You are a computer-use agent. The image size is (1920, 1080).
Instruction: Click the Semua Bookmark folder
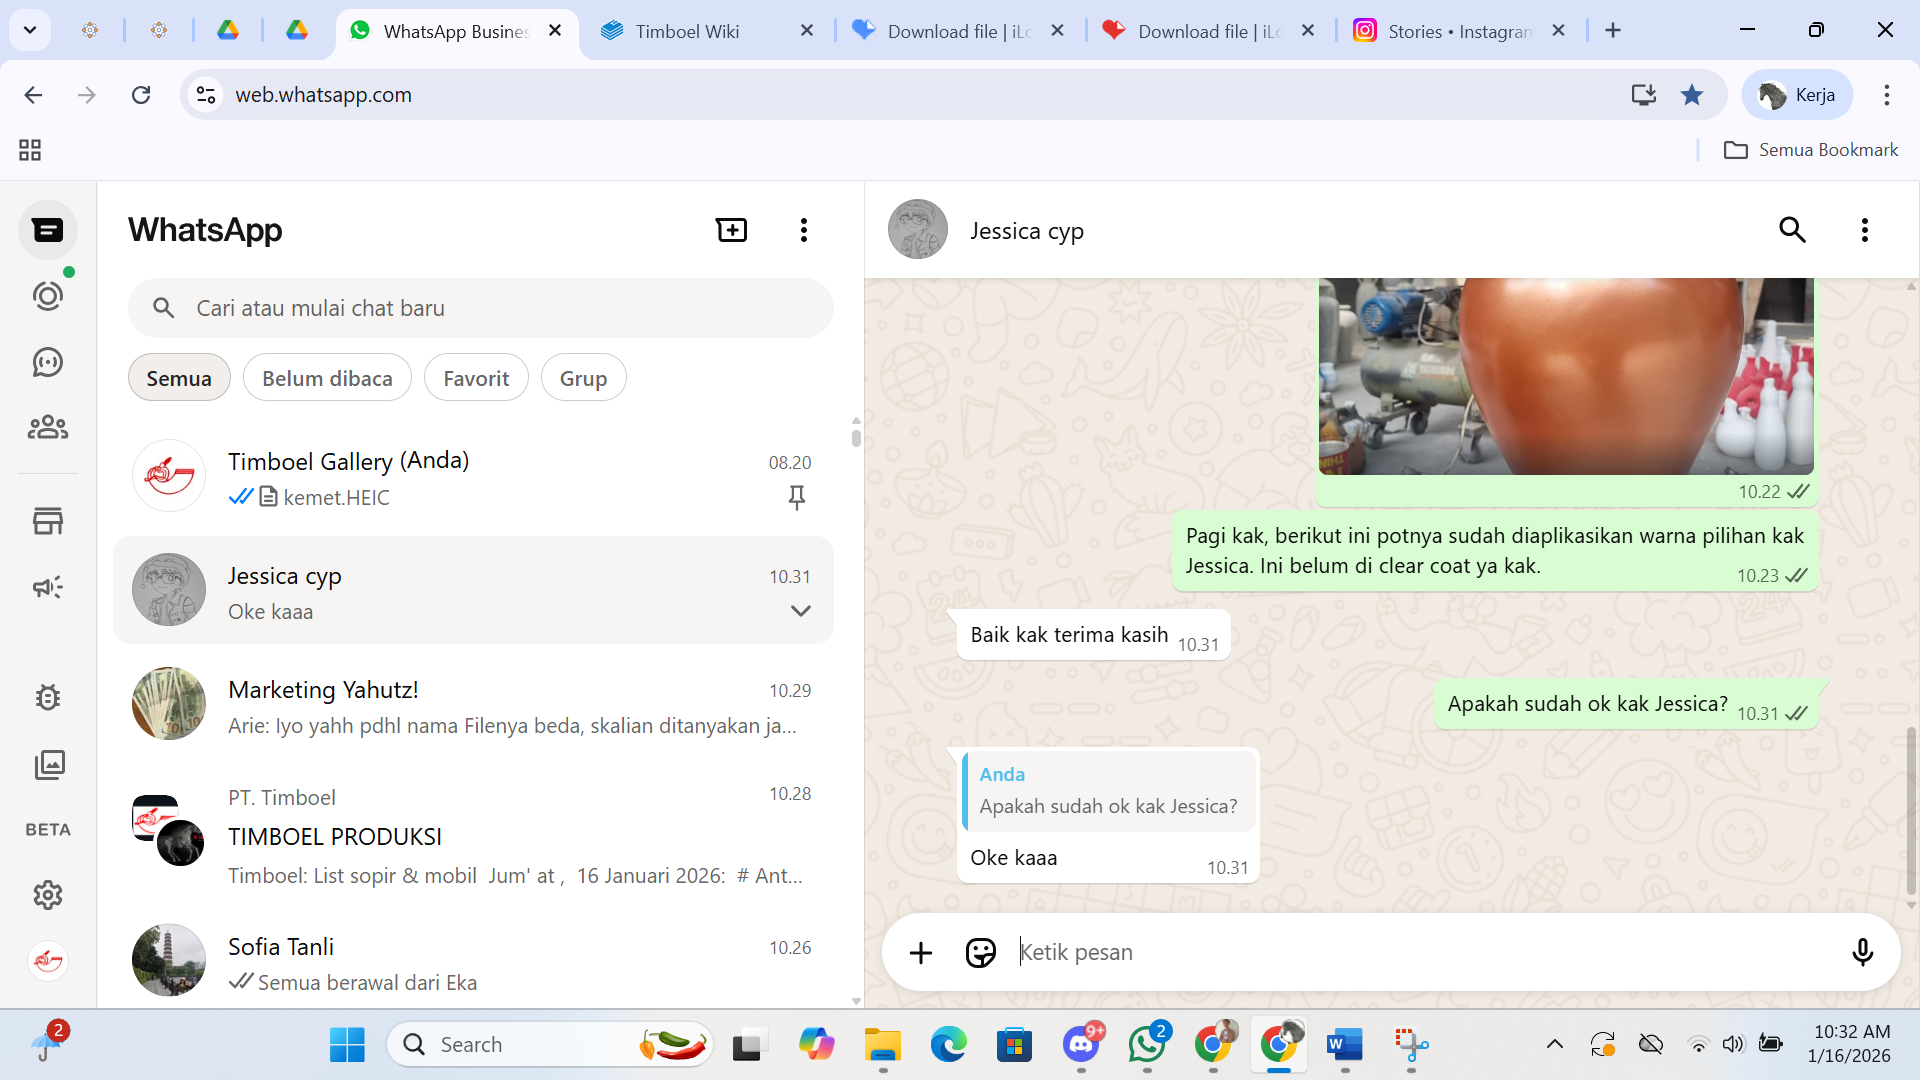pos(1811,150)
